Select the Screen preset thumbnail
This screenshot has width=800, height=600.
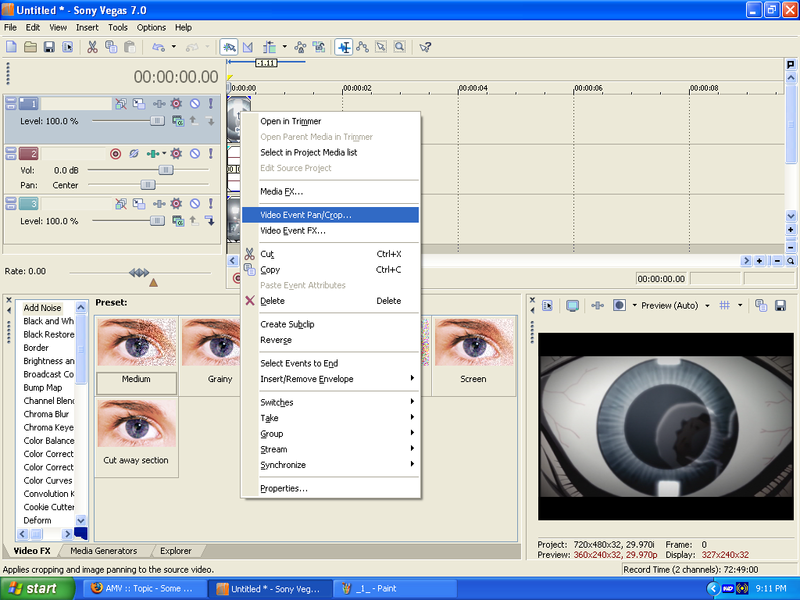pyautogui.click(x=474, y=342)
